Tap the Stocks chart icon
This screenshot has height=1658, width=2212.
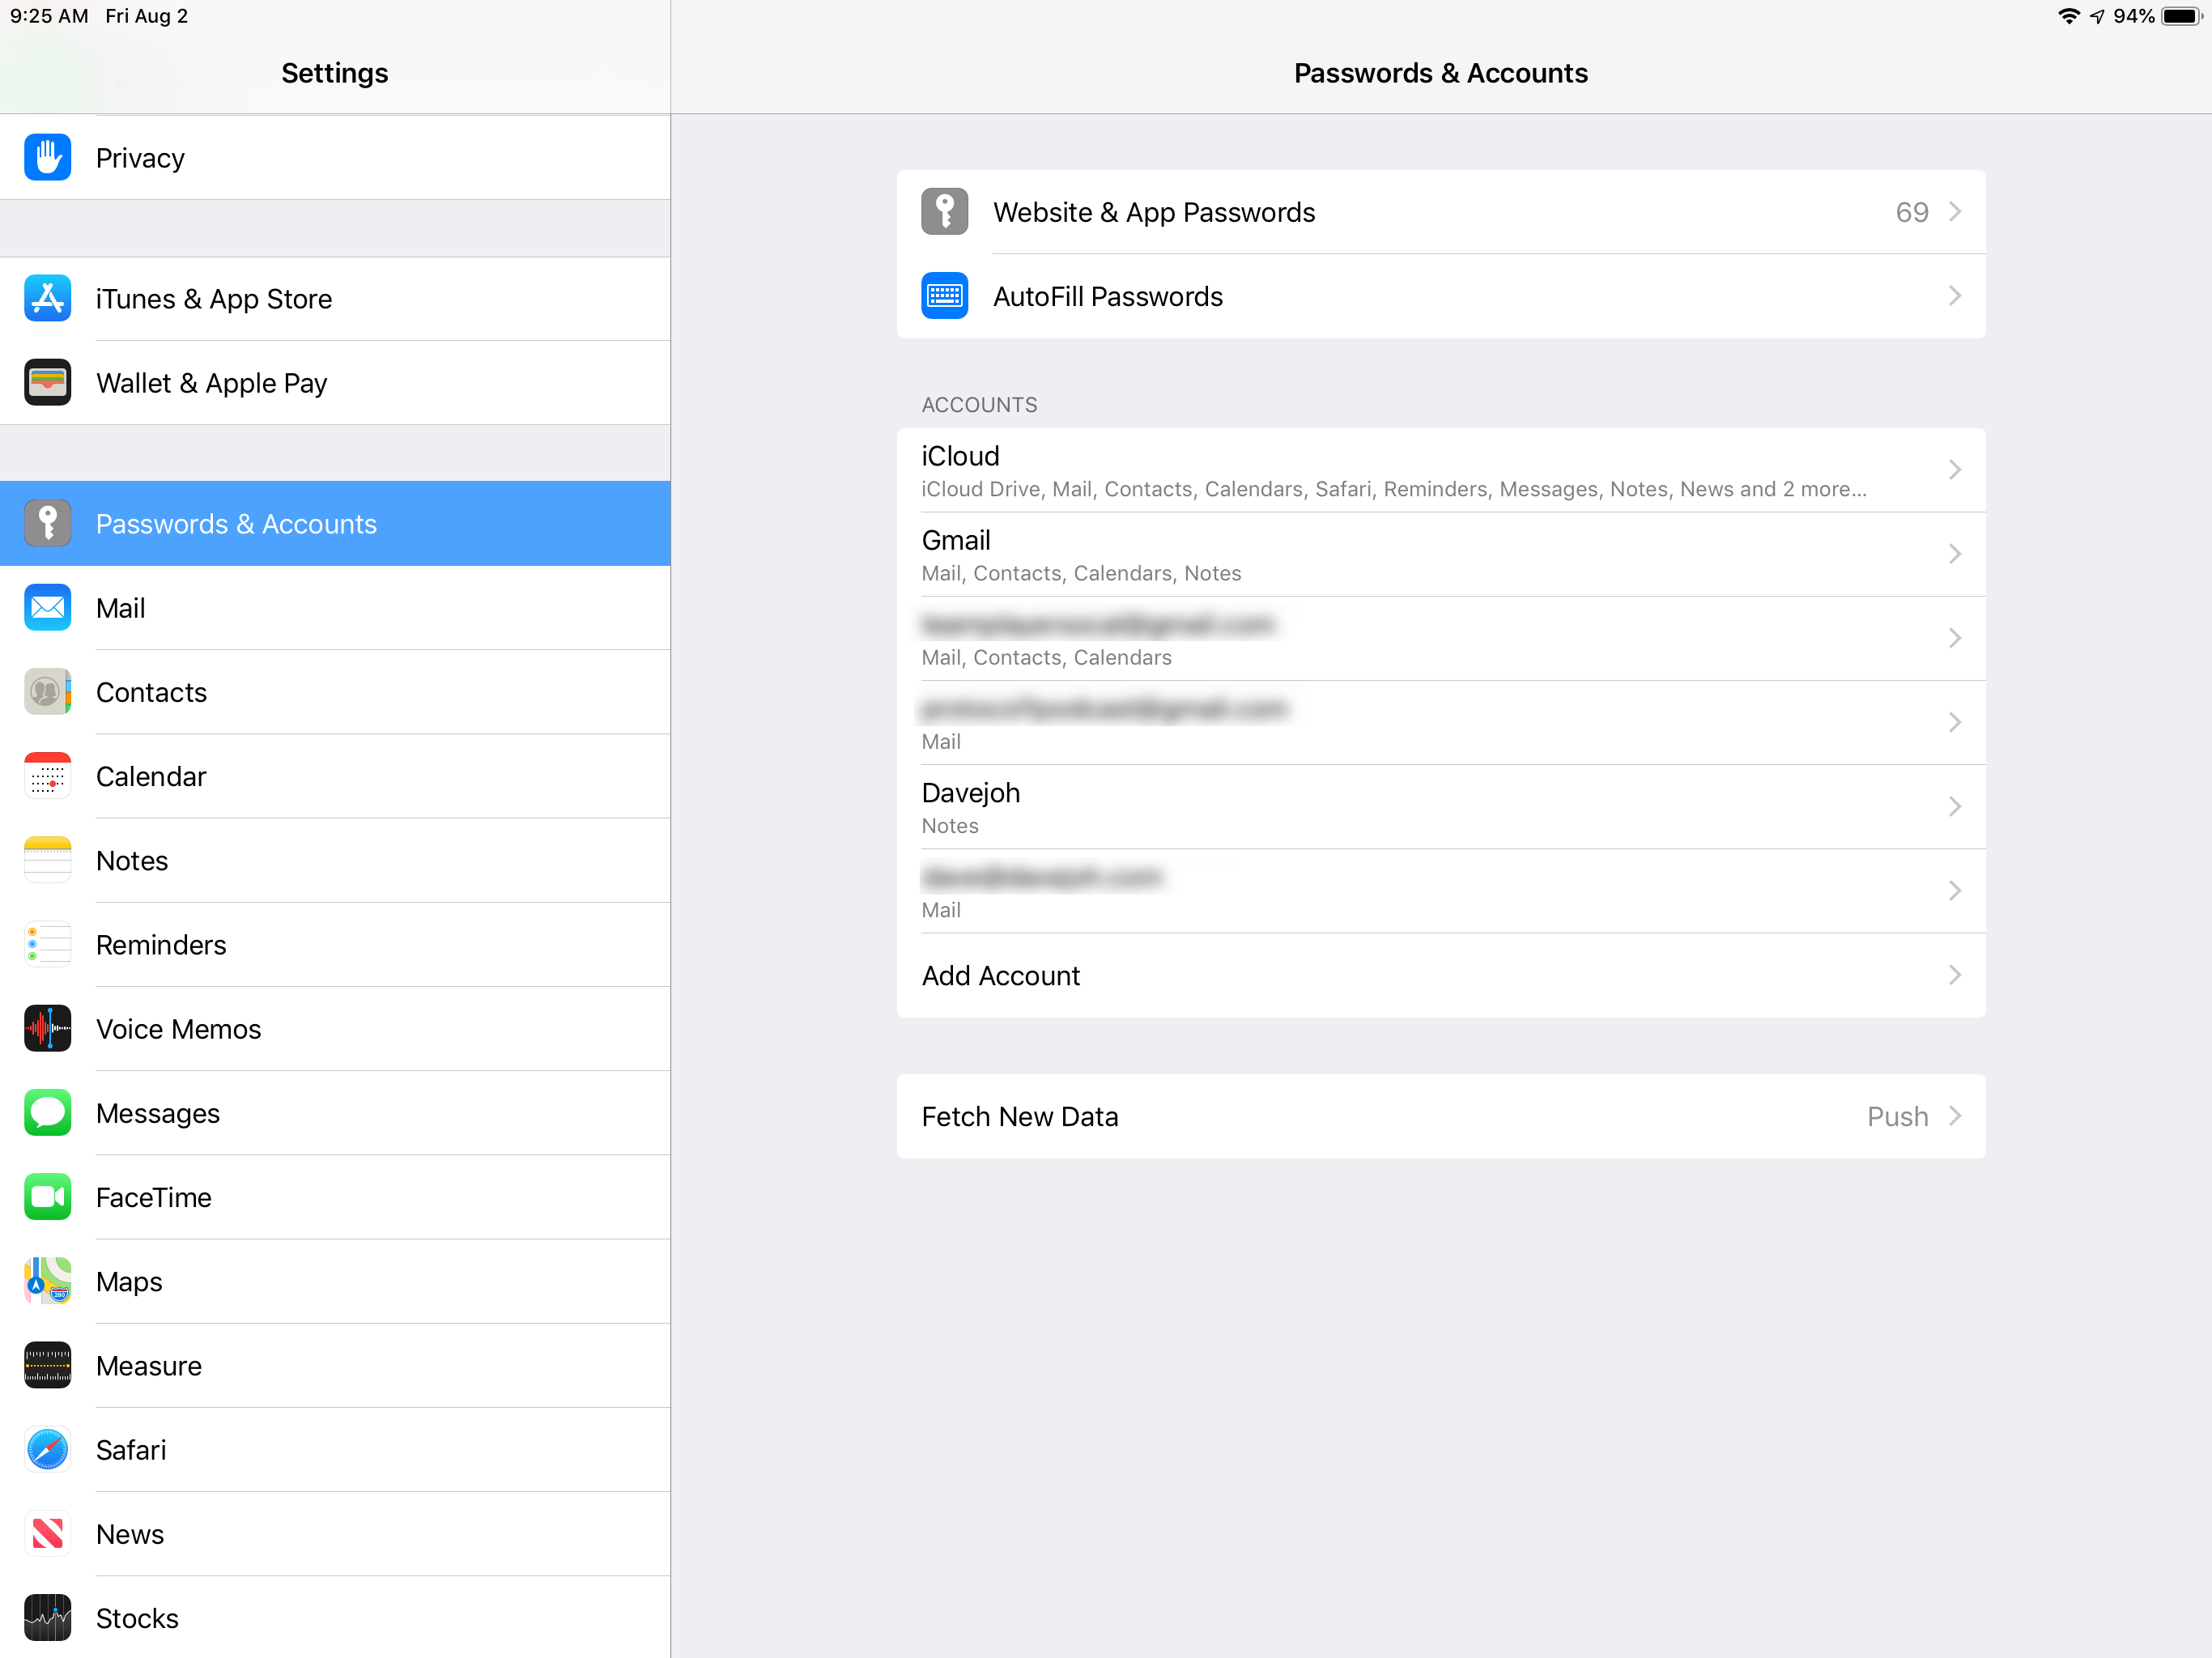pos(47,1618)
